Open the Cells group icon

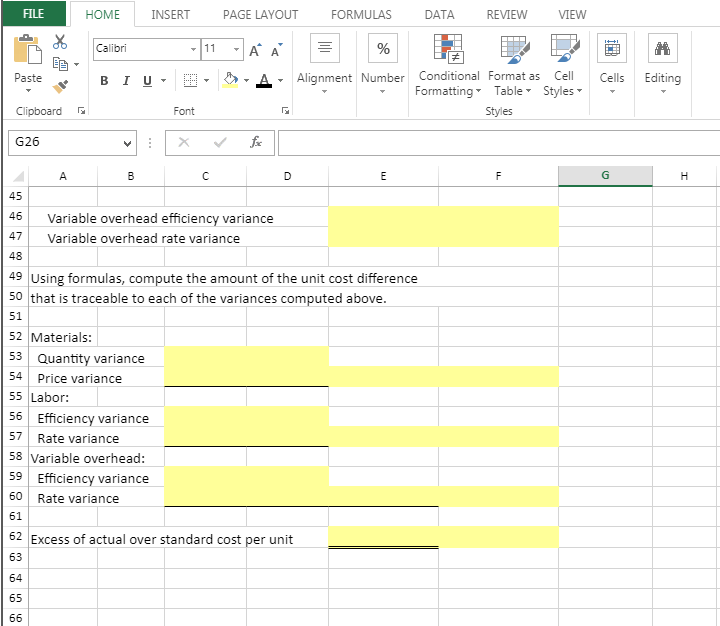[x=612, y=48]
